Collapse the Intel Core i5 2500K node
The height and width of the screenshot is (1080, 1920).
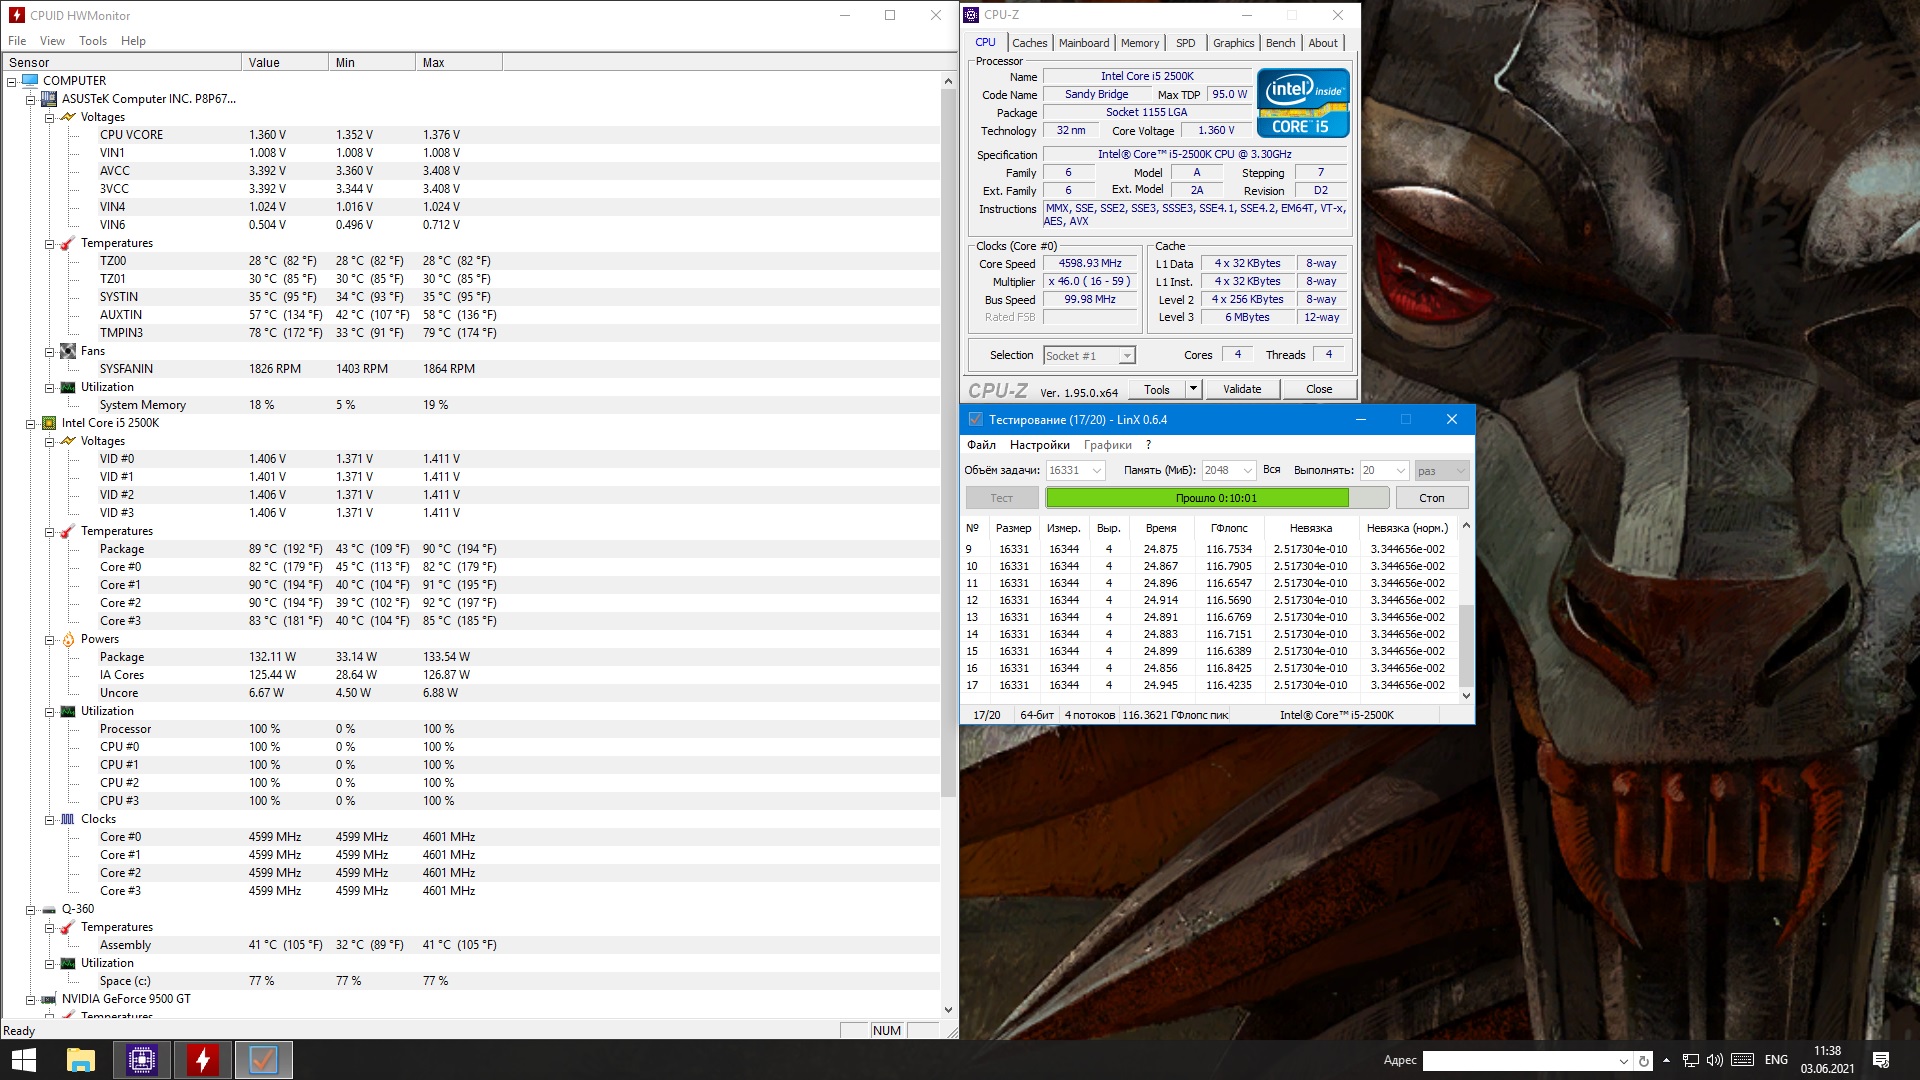(x=30, y=423)
